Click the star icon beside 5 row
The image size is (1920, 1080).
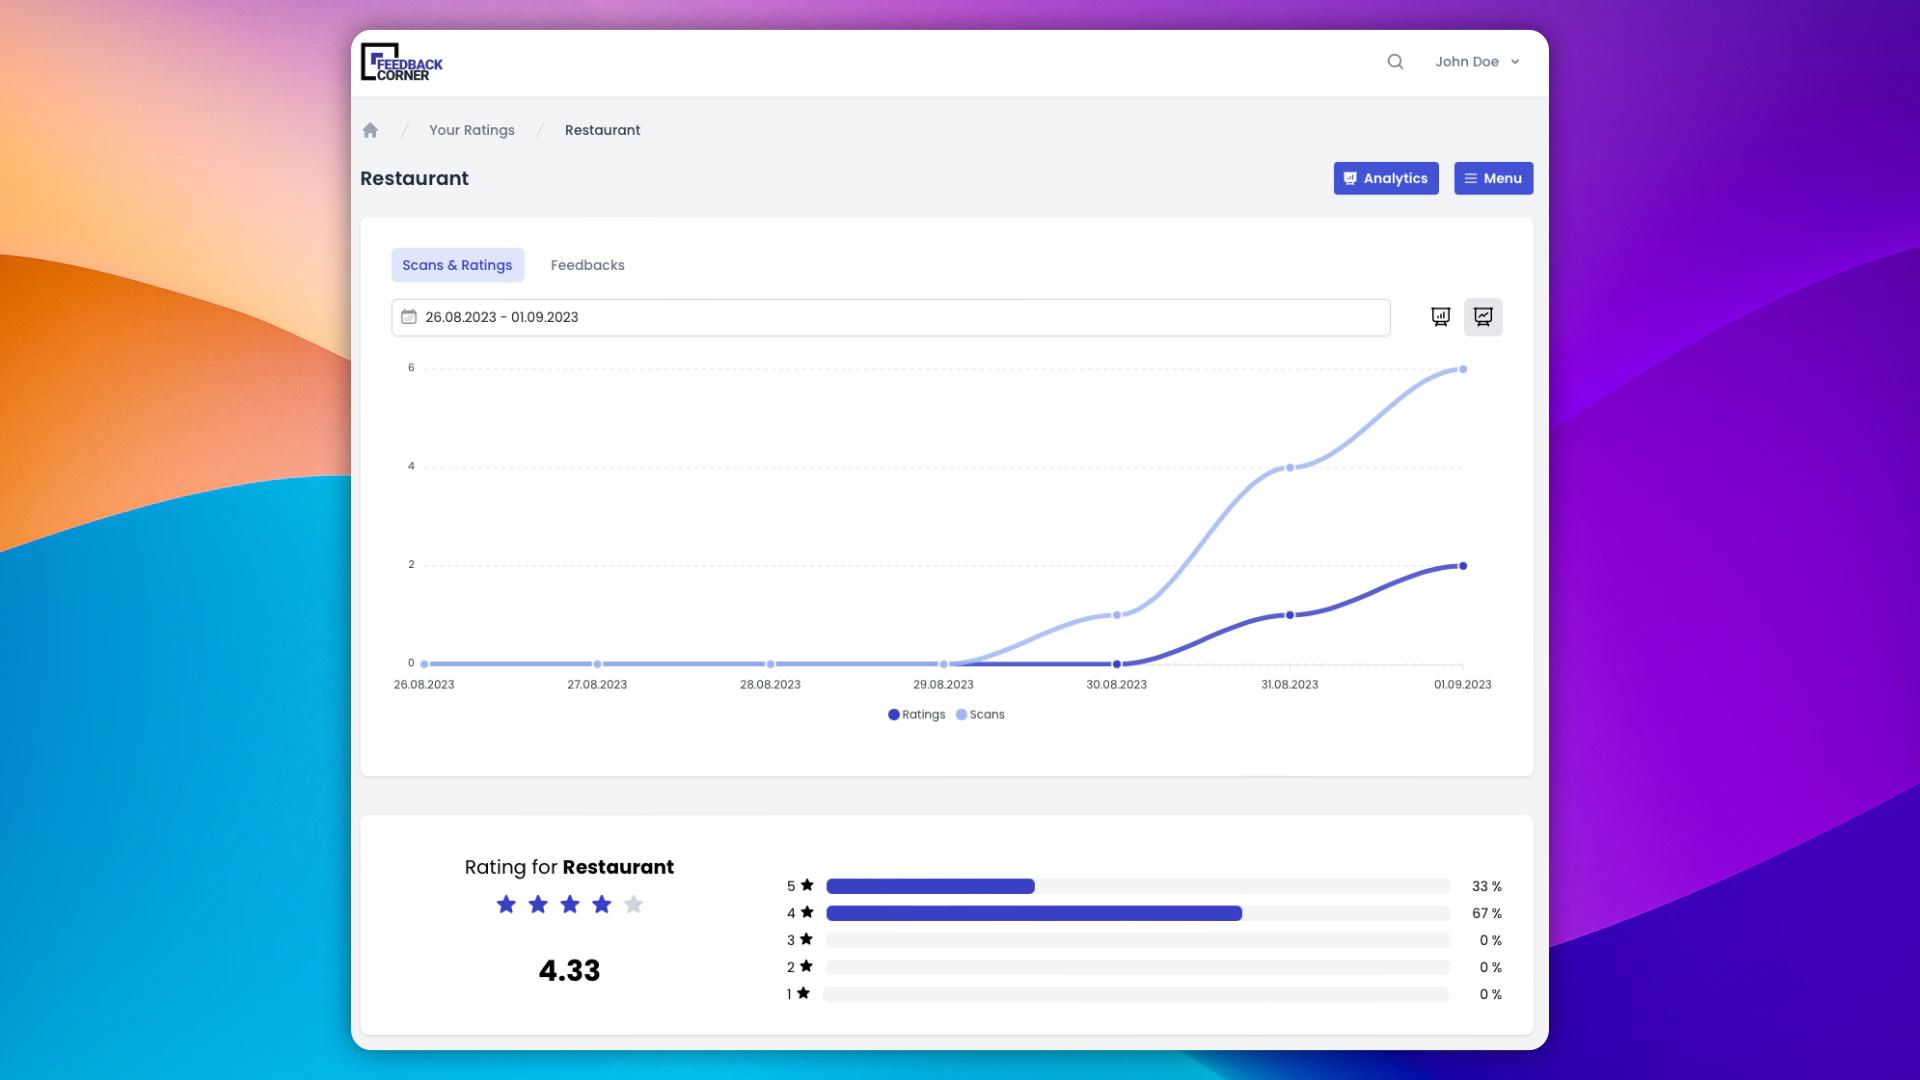click(x=807, y=885)
